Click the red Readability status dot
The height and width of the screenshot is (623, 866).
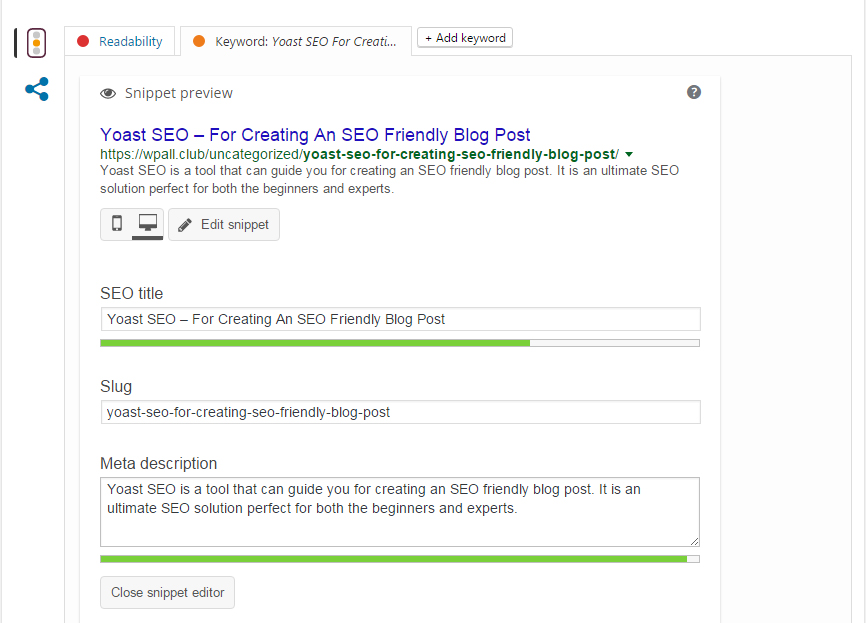[83, 41]
